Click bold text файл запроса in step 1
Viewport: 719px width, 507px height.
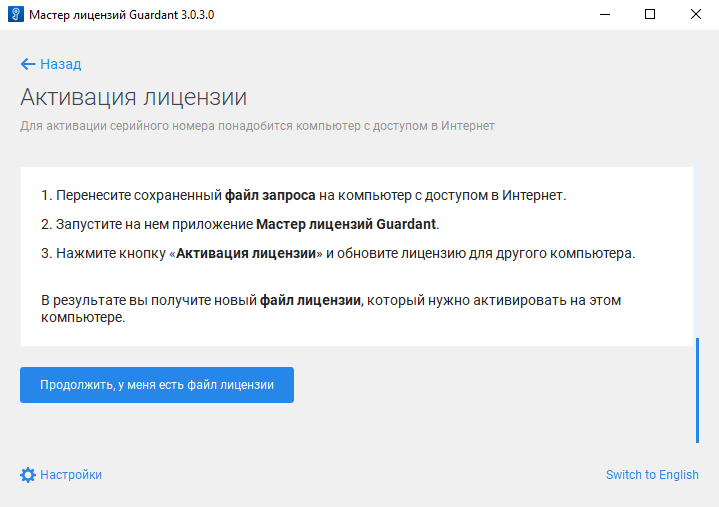pos(270,195)
